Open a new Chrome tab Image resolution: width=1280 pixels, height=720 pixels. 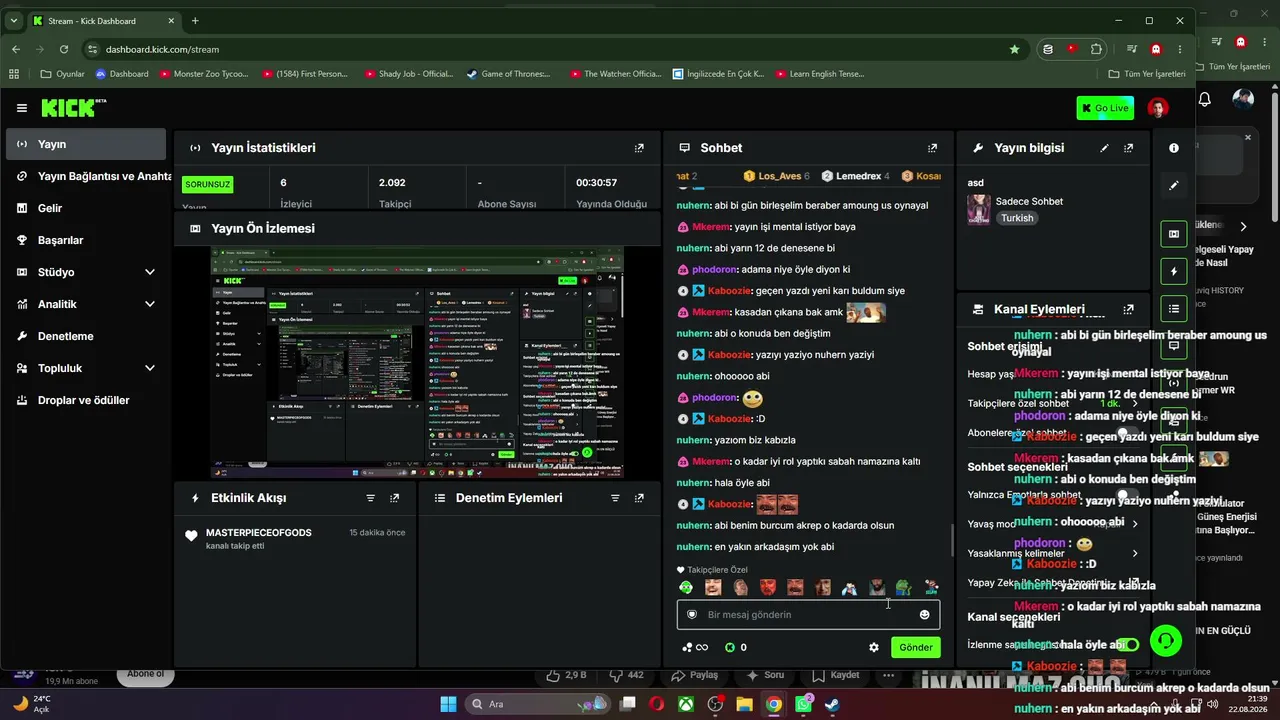point(195,21)
